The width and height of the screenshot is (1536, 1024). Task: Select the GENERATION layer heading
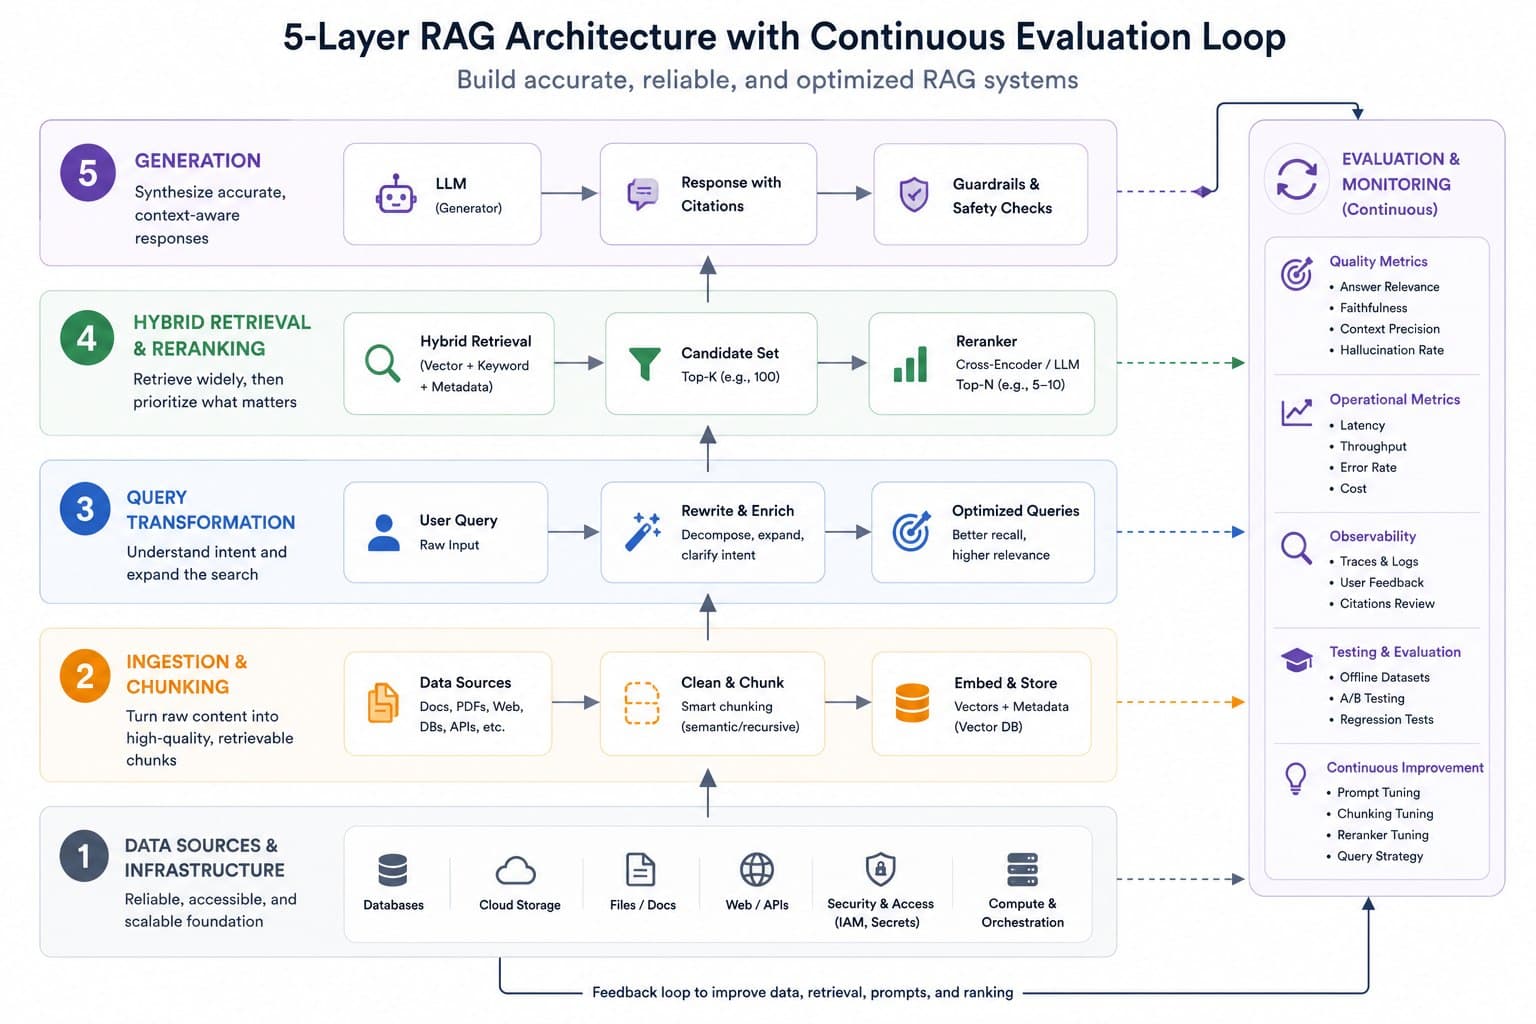198,161
